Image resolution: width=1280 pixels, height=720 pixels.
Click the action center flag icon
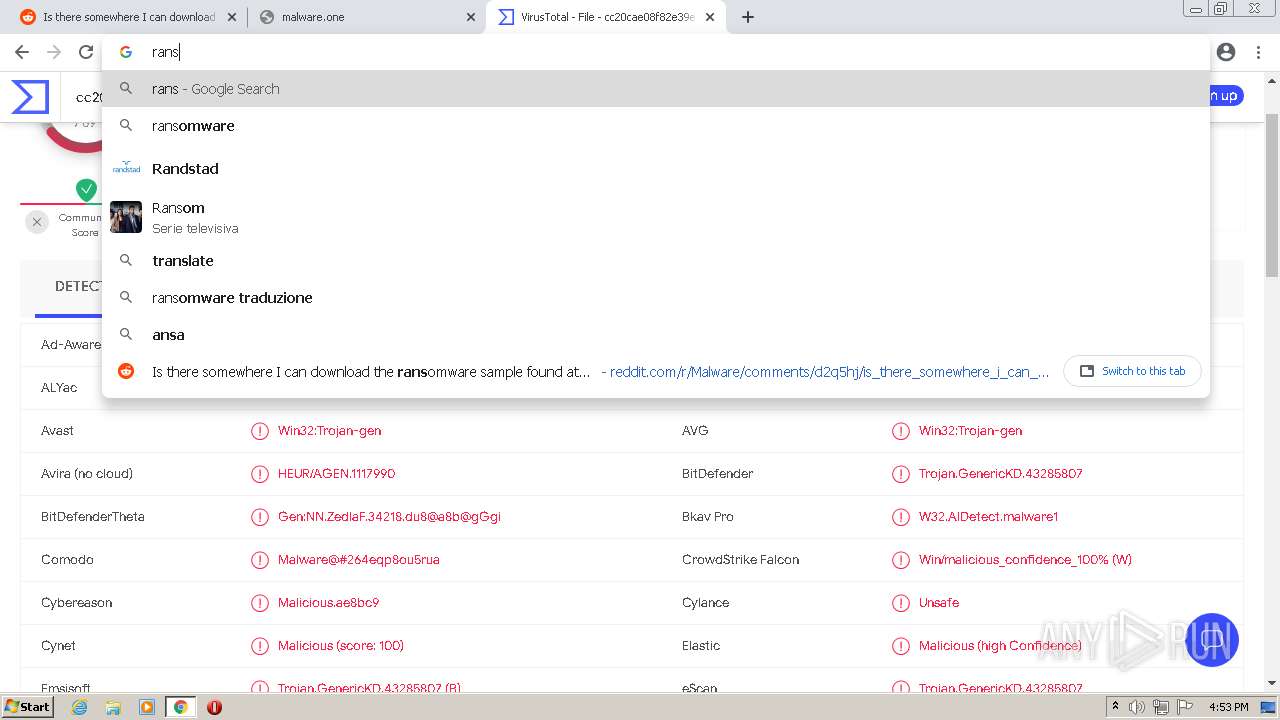[1184, 707]
